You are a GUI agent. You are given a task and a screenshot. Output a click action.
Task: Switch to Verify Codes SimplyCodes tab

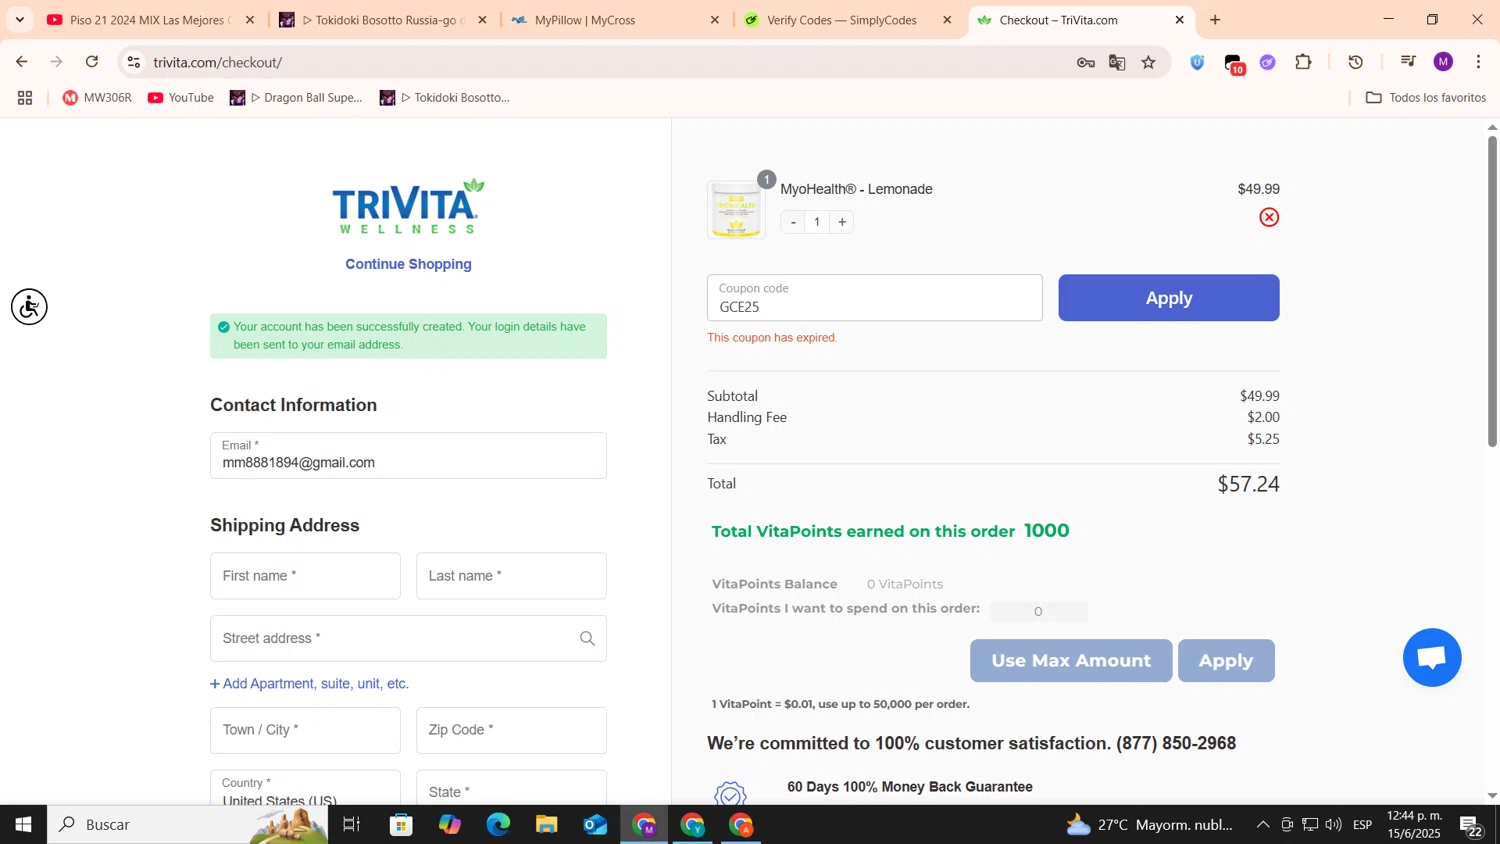click(x=848, y=20)
